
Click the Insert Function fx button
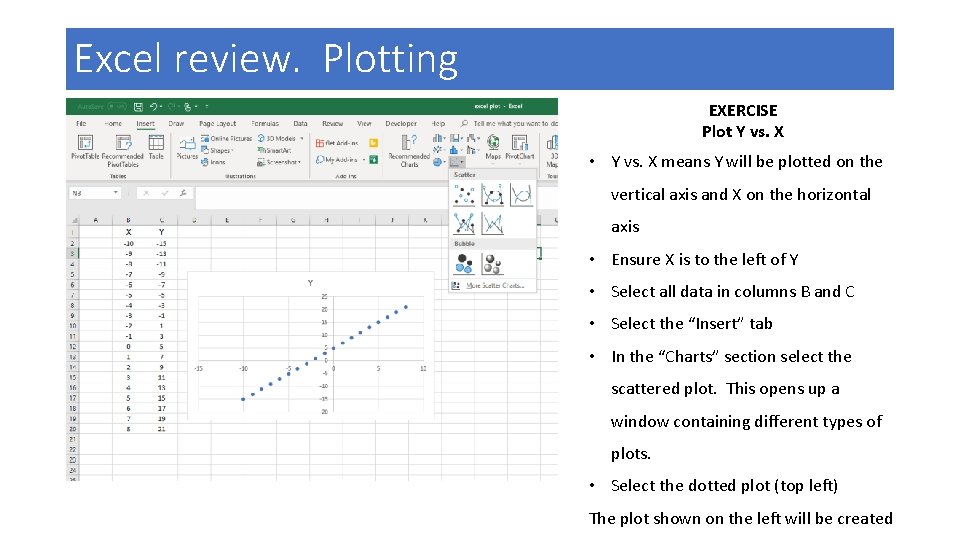pyautogui.click(x=183, y=193)
